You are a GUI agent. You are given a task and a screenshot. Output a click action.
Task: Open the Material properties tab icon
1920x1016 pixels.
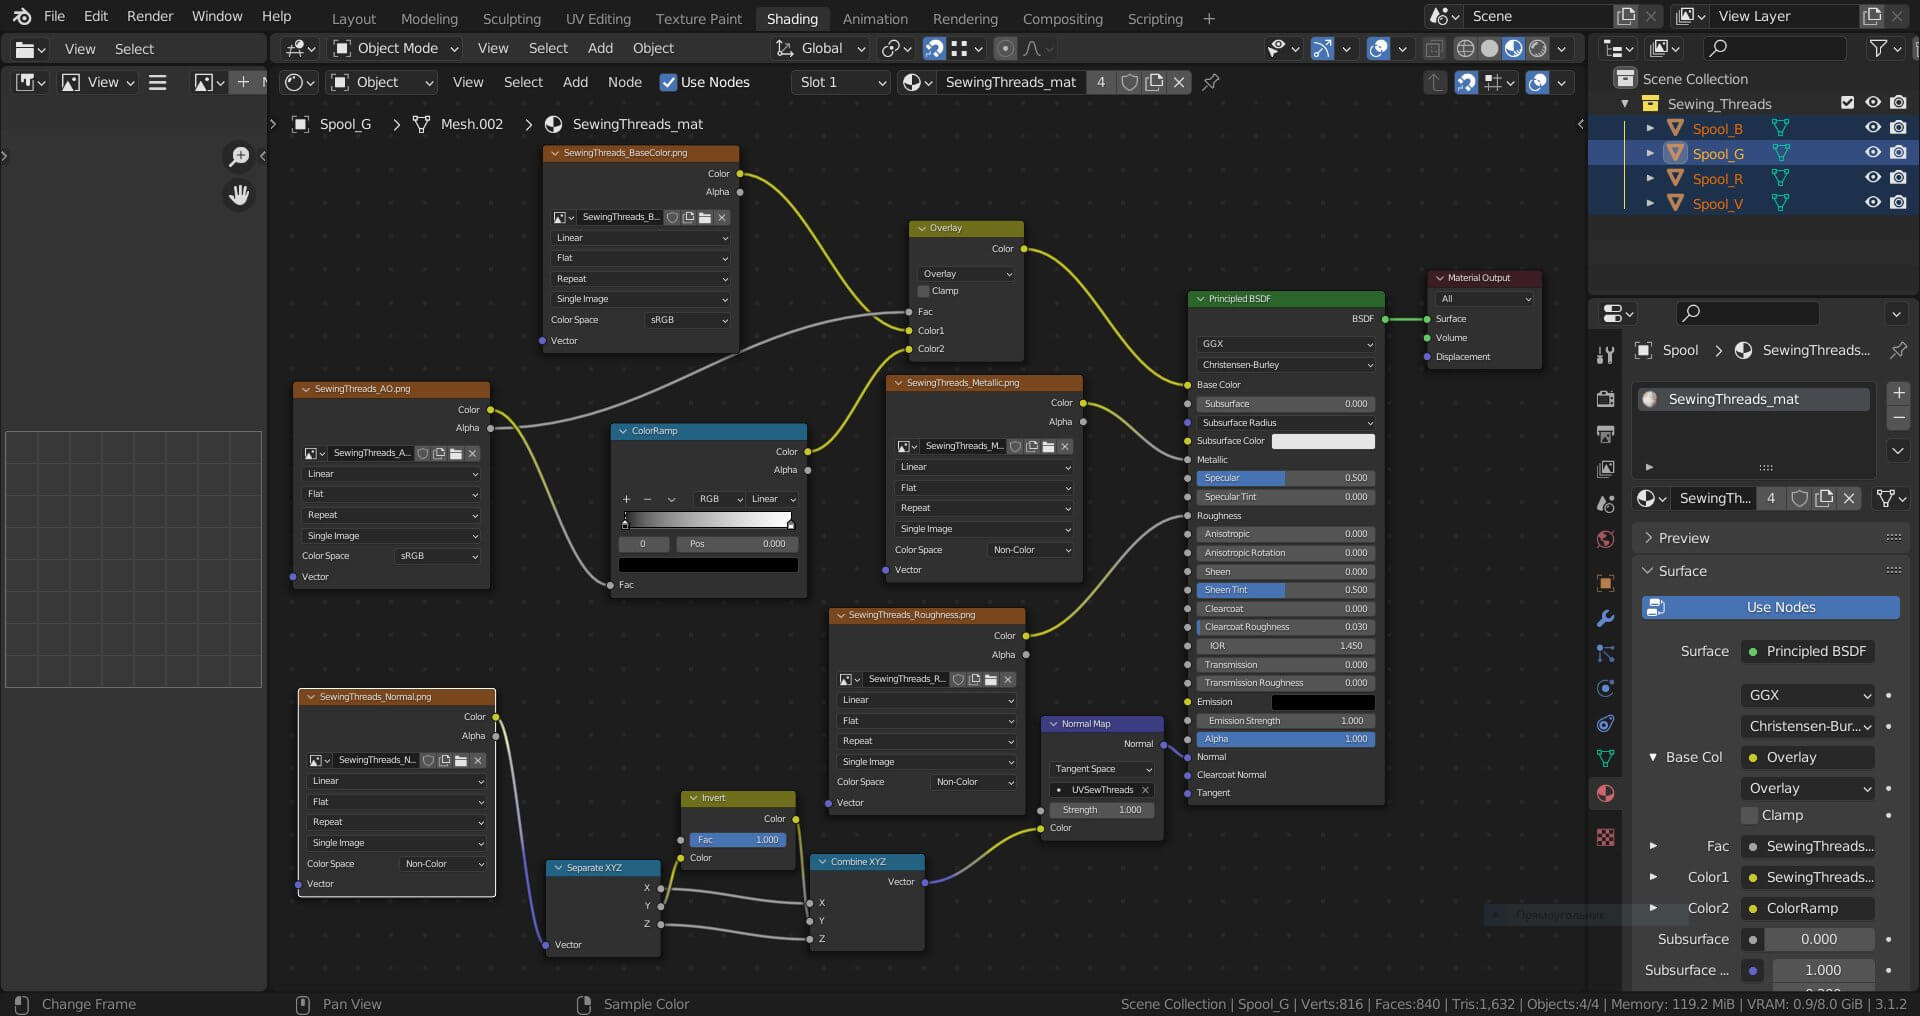pyautogui.click(x=1605, y=793)
